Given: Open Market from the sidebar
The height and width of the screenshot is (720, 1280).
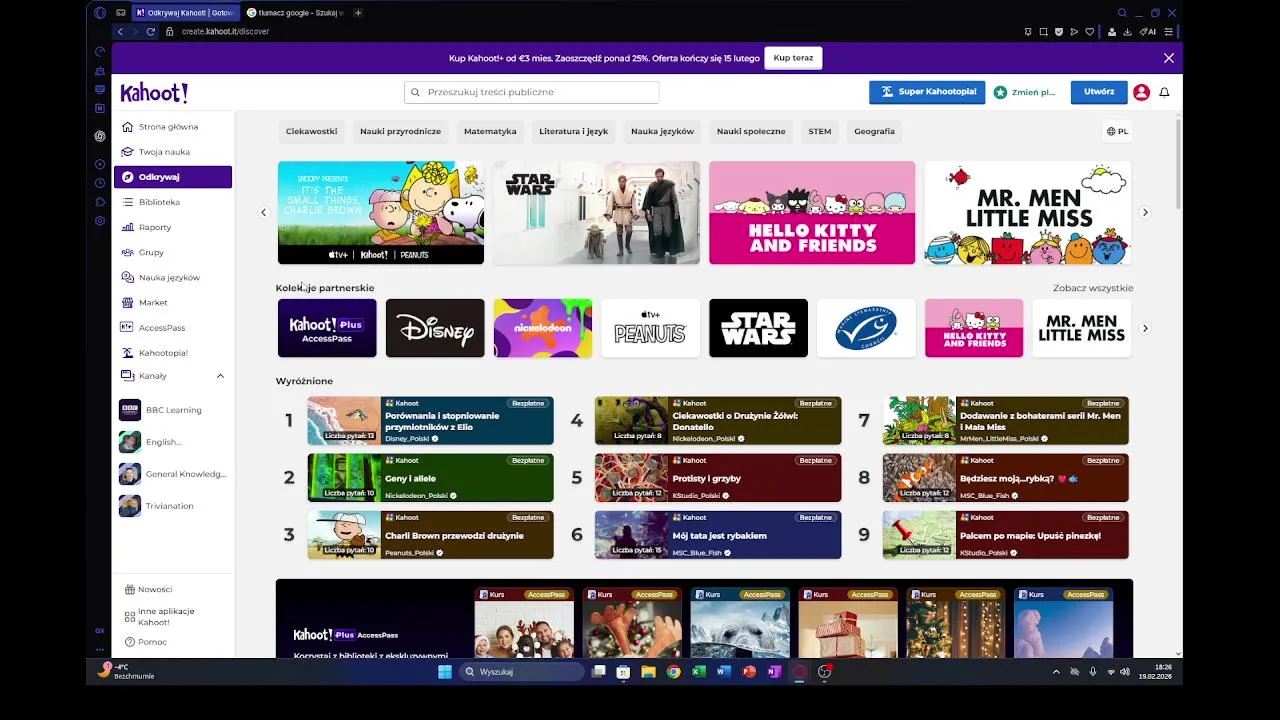Looking at the screenshot, I should point(172,302).
